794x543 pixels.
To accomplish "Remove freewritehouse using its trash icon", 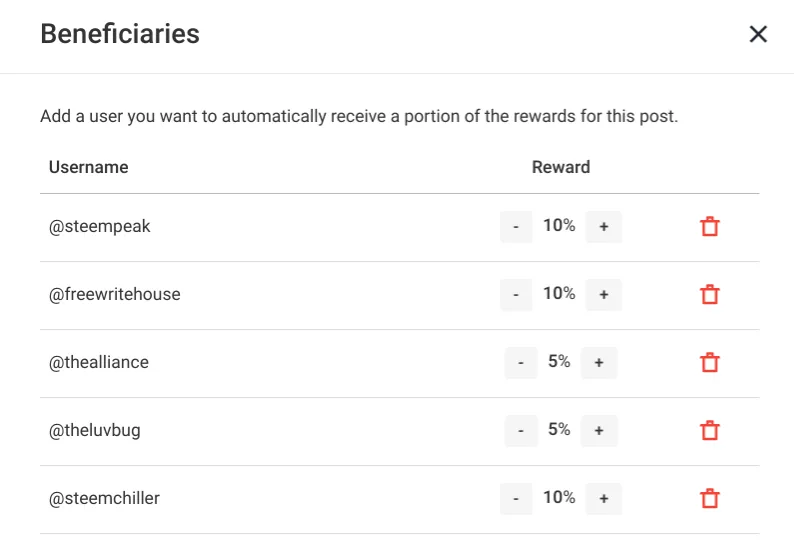I will (710, 294).
